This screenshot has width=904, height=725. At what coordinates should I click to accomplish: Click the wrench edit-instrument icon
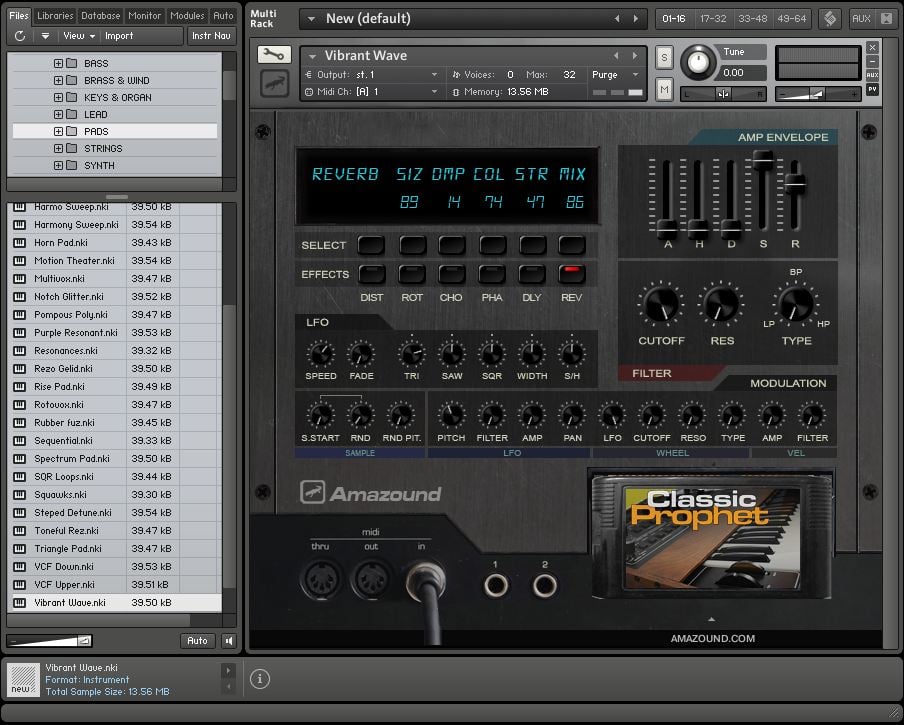(273, 56)
